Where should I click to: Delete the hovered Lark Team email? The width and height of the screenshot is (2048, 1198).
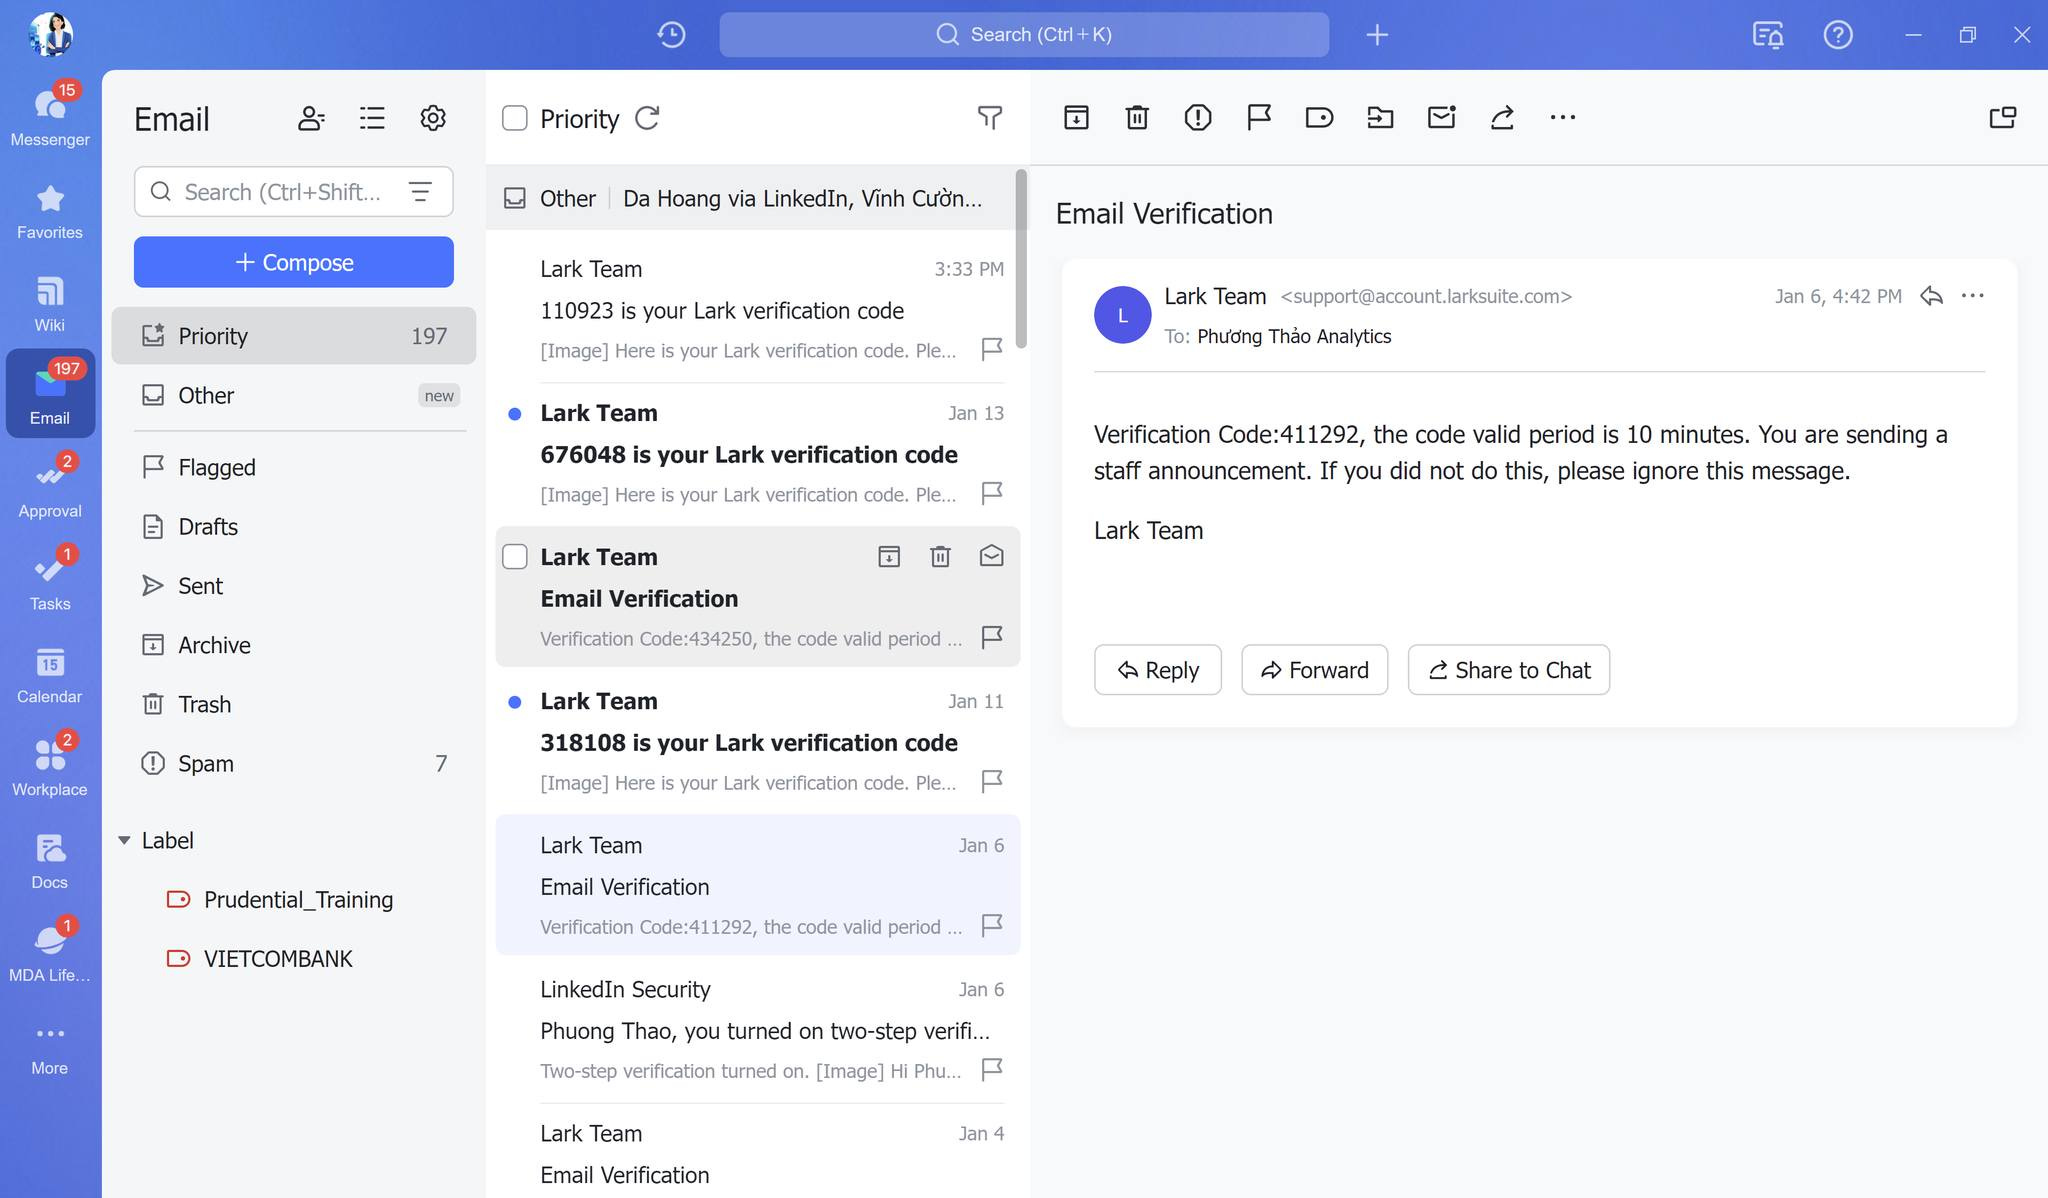940,556
